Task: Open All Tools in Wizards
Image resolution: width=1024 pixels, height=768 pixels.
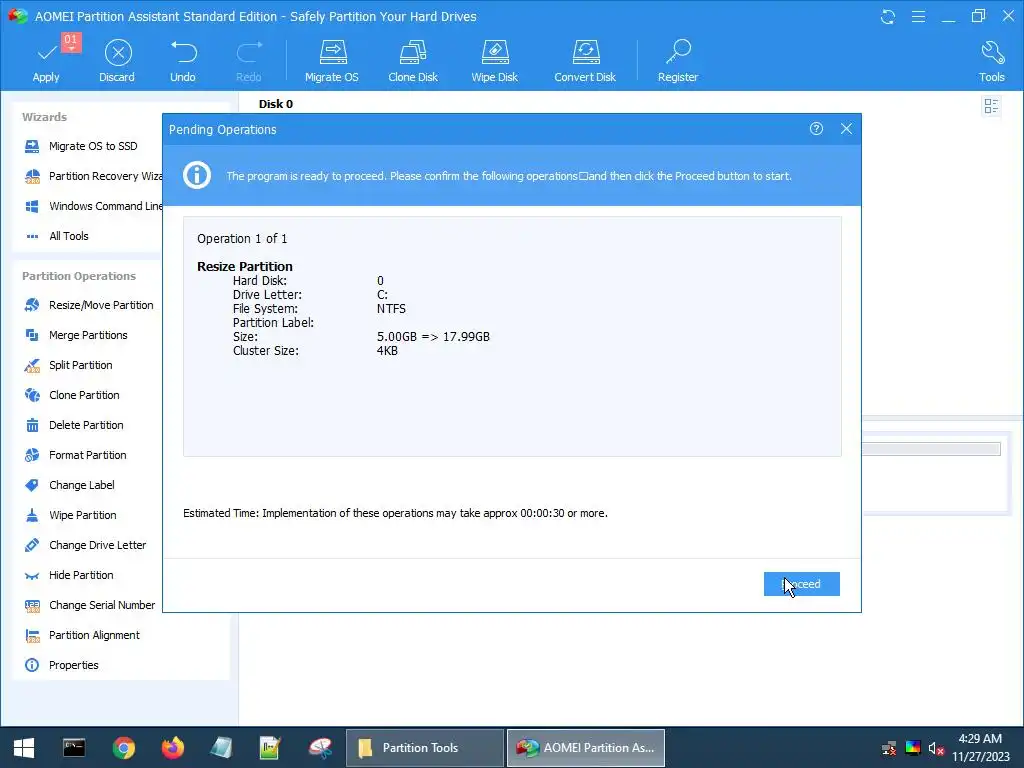Action: (x=56, y=236)
